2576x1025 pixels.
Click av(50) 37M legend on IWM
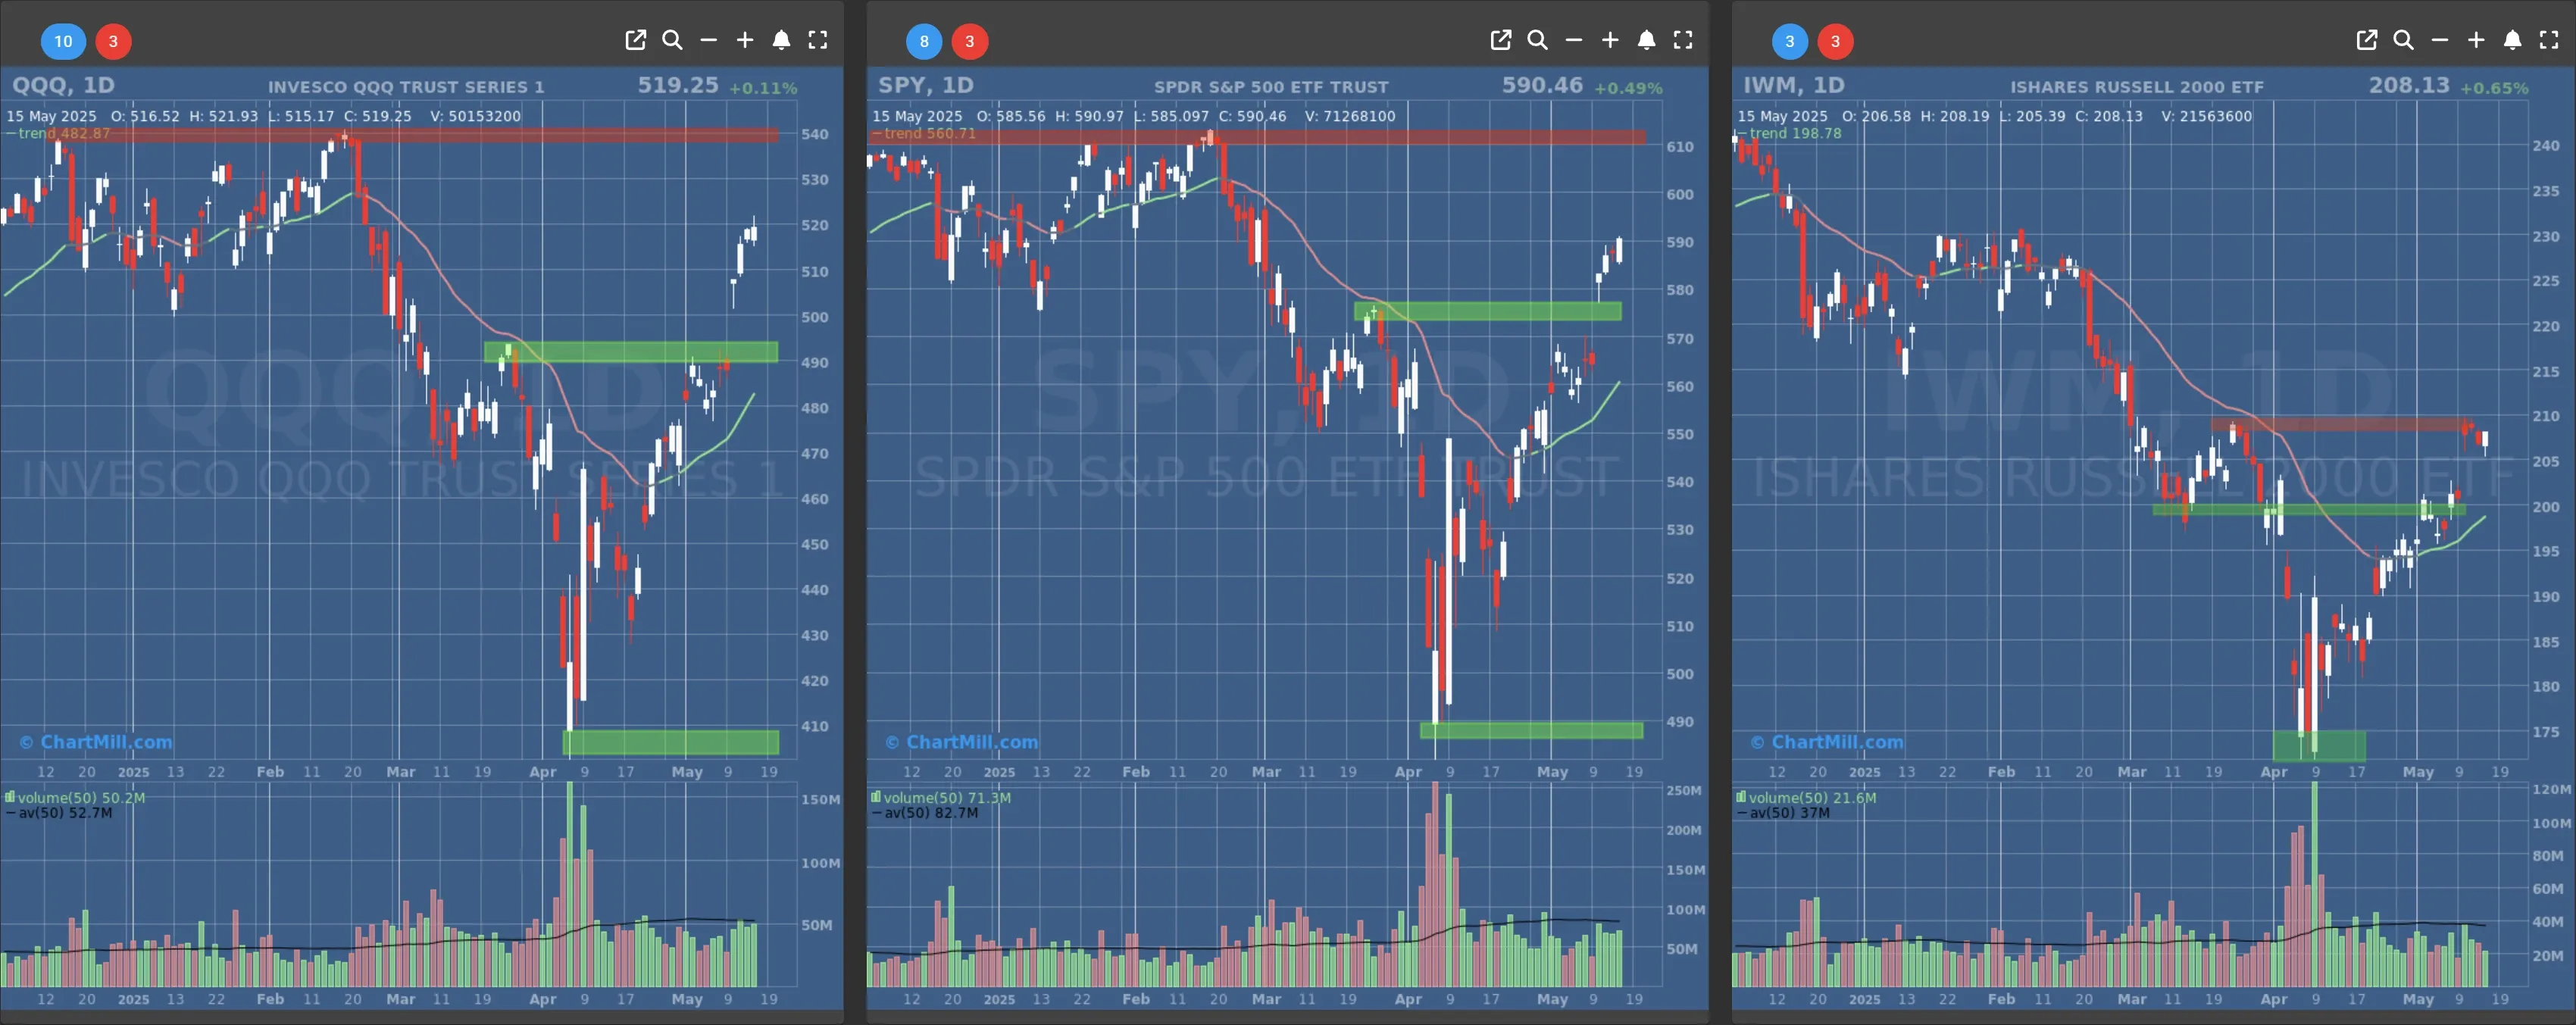point(1783,812)
